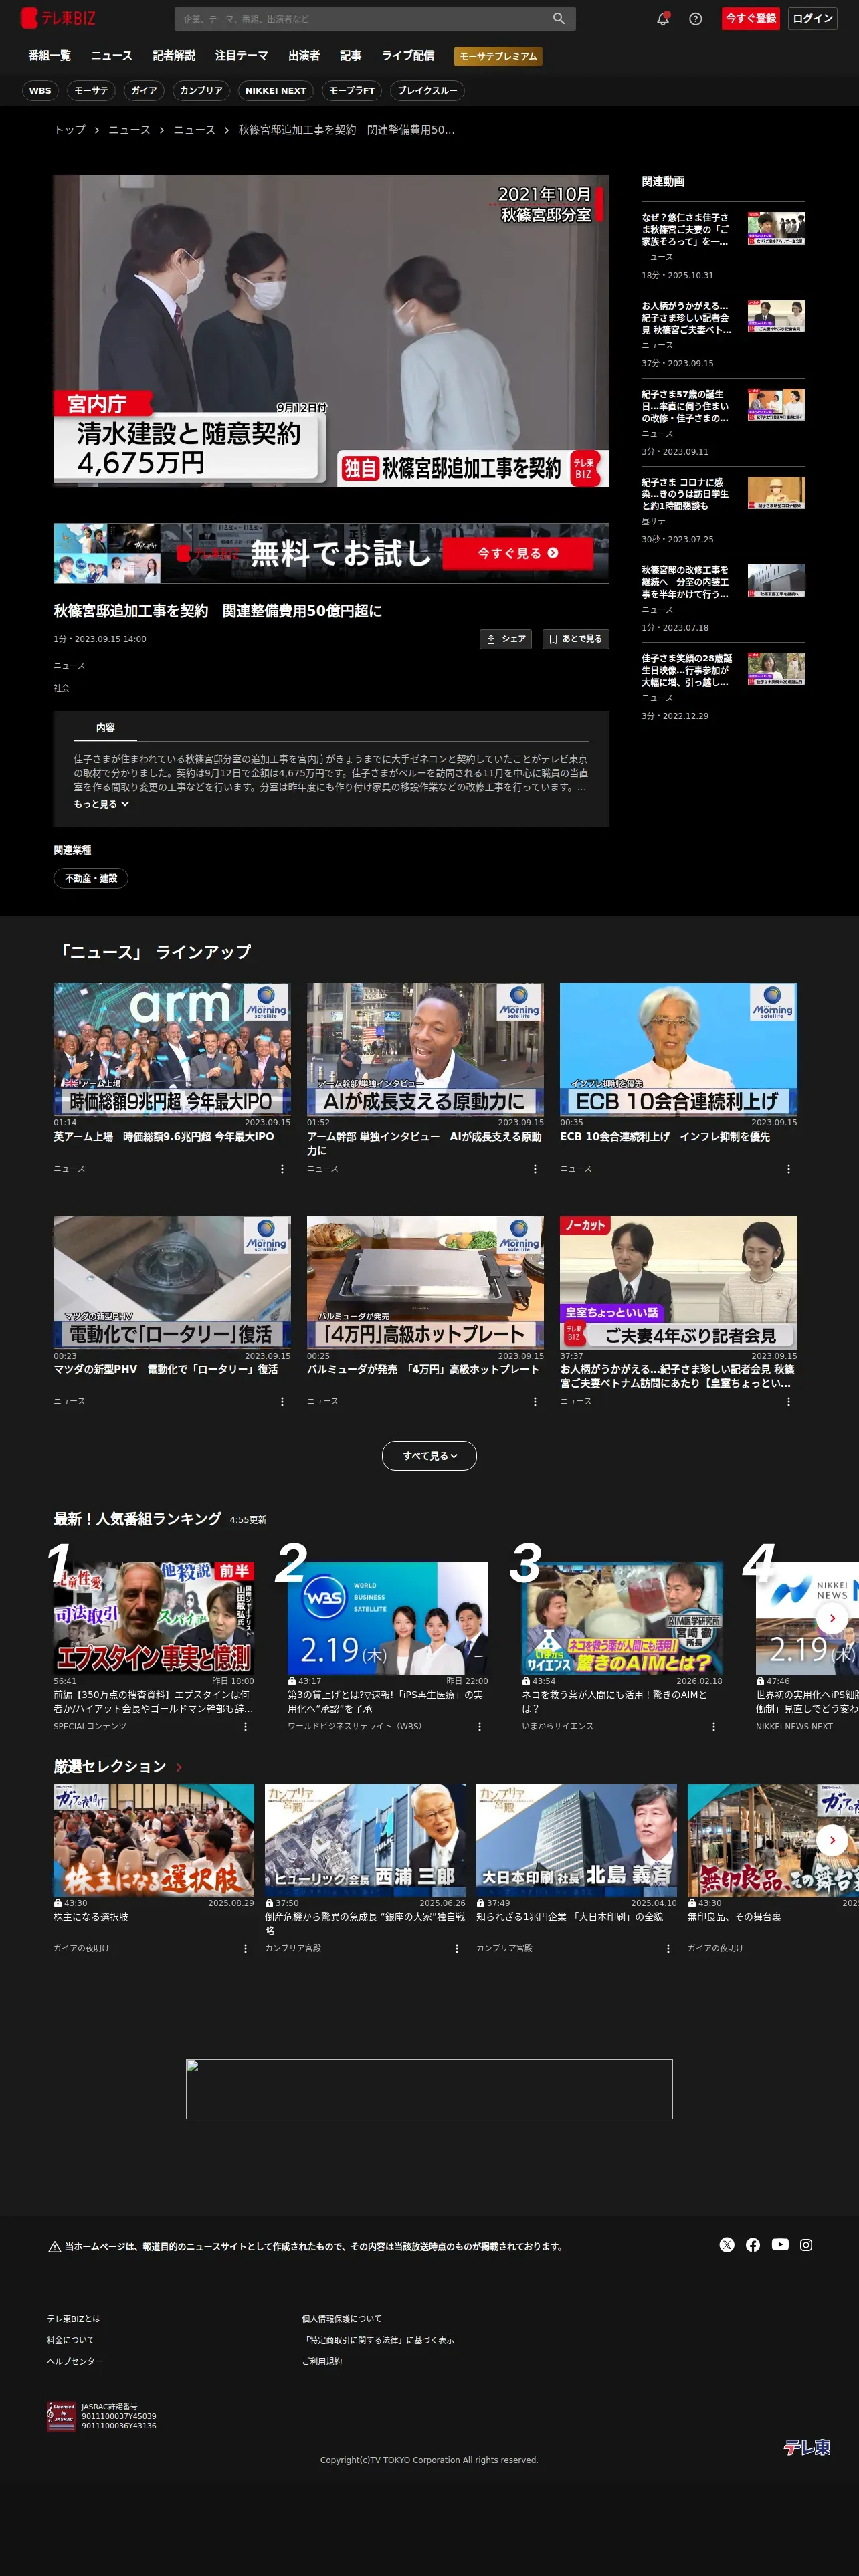
Task: Open three-dot menu for 株主になる選択肢
Action: tap(245, 1948)
